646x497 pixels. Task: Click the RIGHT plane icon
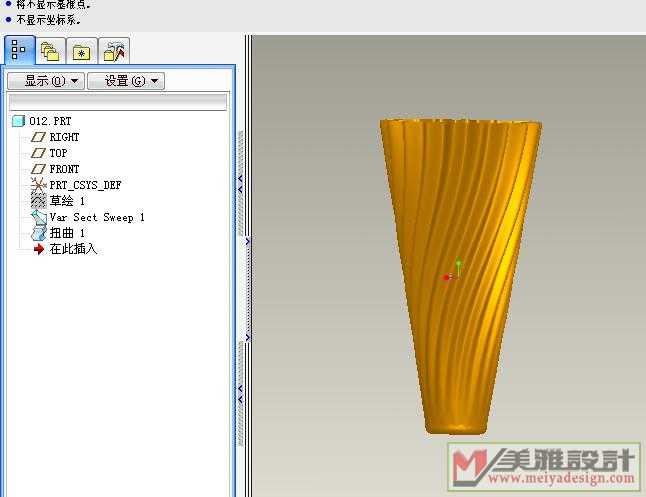click(x=38, y=137)
